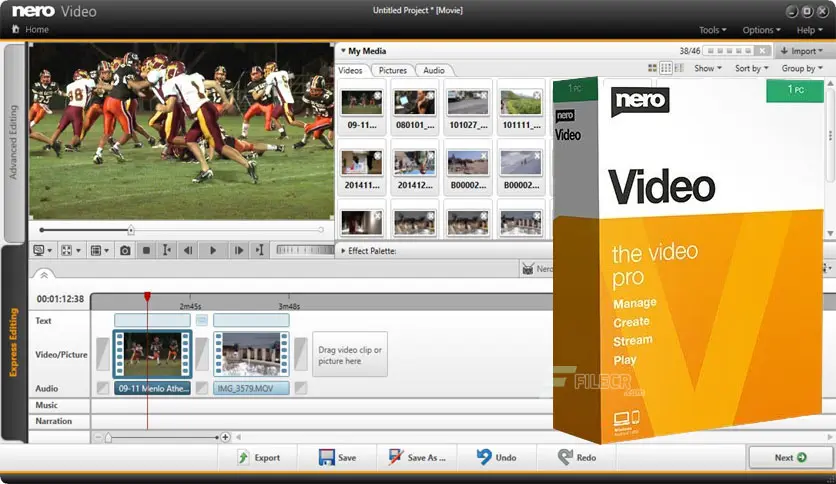Screen dimensions: 836x484
Task: Play the preview video
Action: point(212,250)
